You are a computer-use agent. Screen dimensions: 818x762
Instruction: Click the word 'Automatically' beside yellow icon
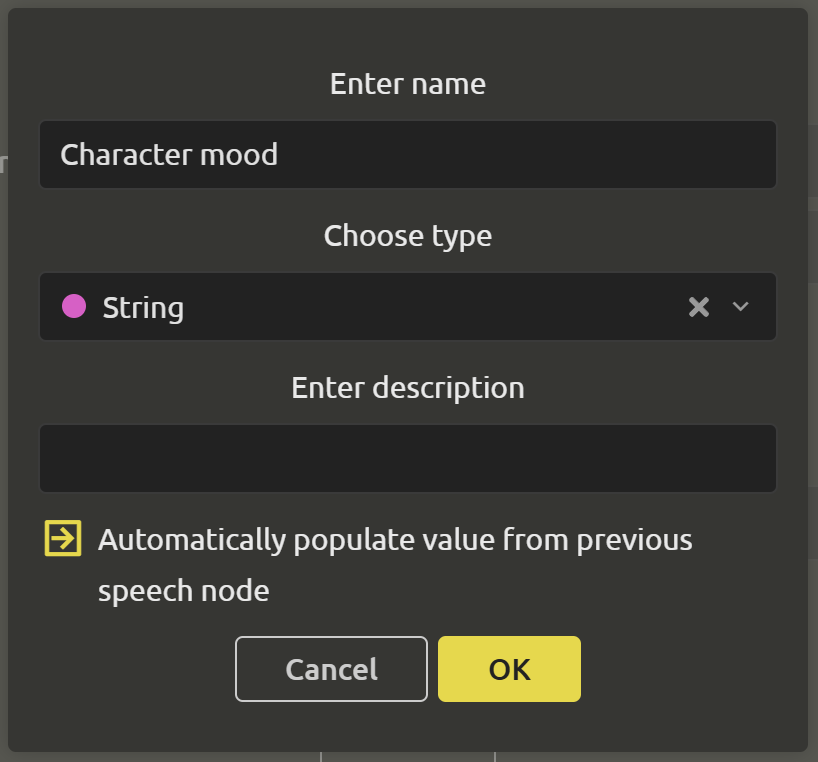tap(192, 541)
